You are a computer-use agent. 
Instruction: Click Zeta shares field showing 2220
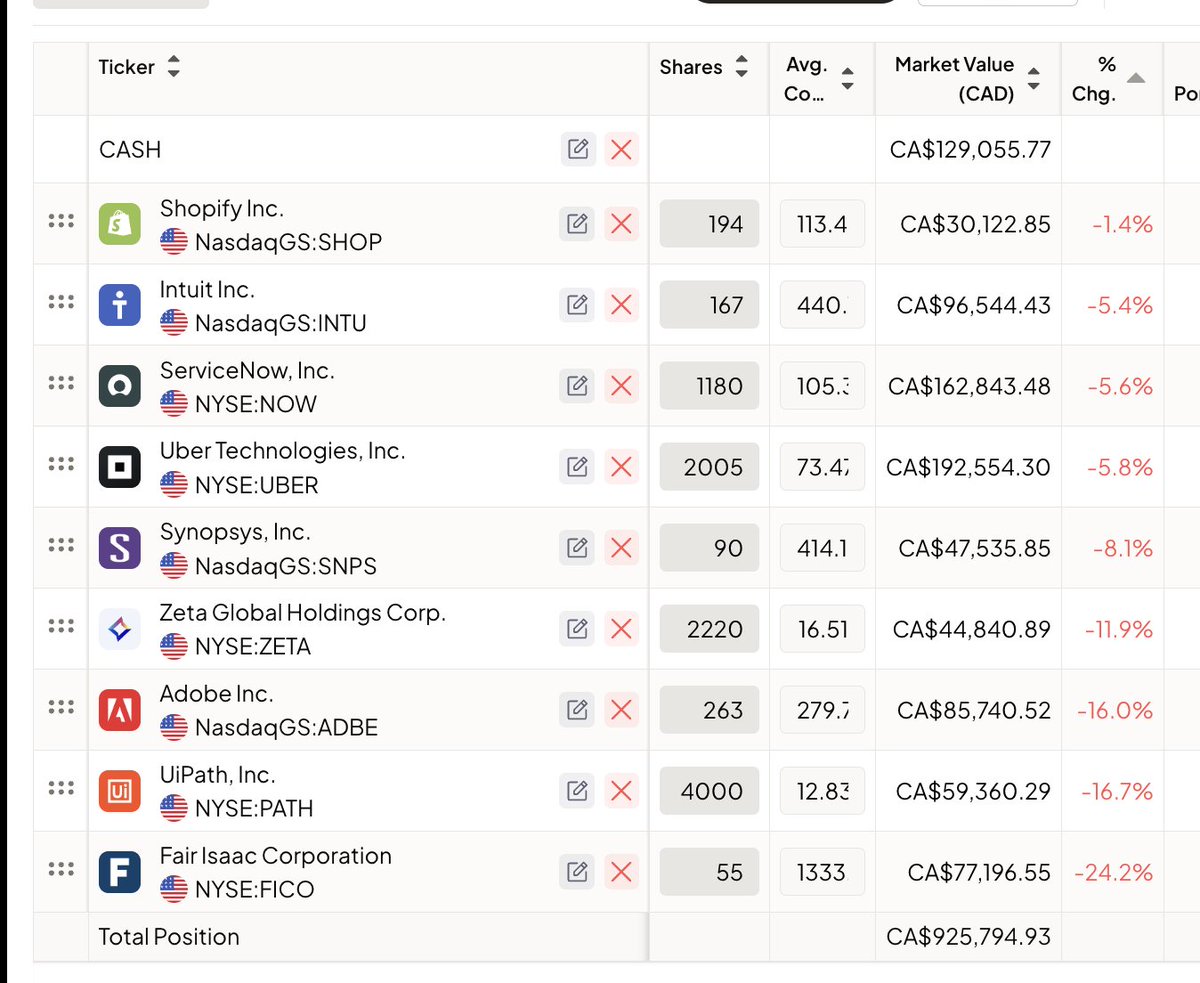click(x=709, y=629)
